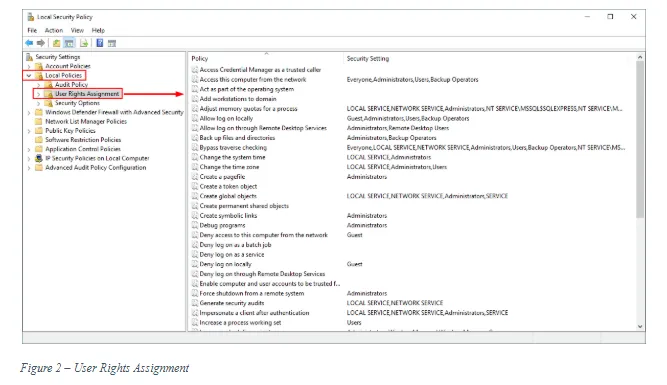Click the Back arrow toolbar icon
Screen dimensions: 667x385
click(x=29, y=43)
